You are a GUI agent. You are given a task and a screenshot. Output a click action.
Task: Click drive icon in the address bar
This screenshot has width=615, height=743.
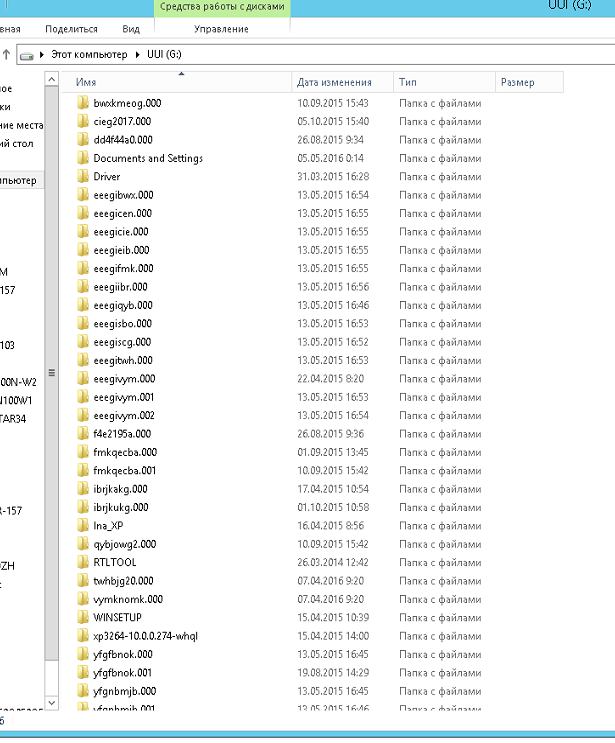(27, 55)
